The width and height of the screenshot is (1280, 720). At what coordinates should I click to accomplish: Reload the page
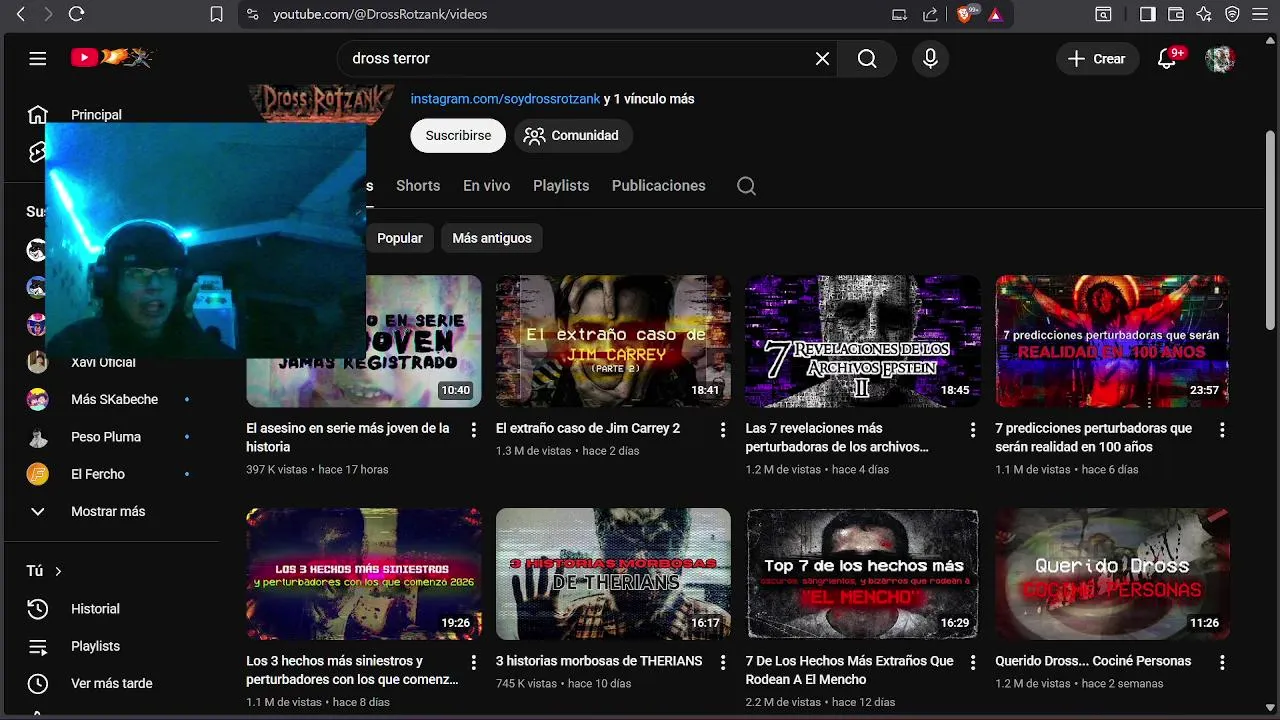tap(76, 14)
